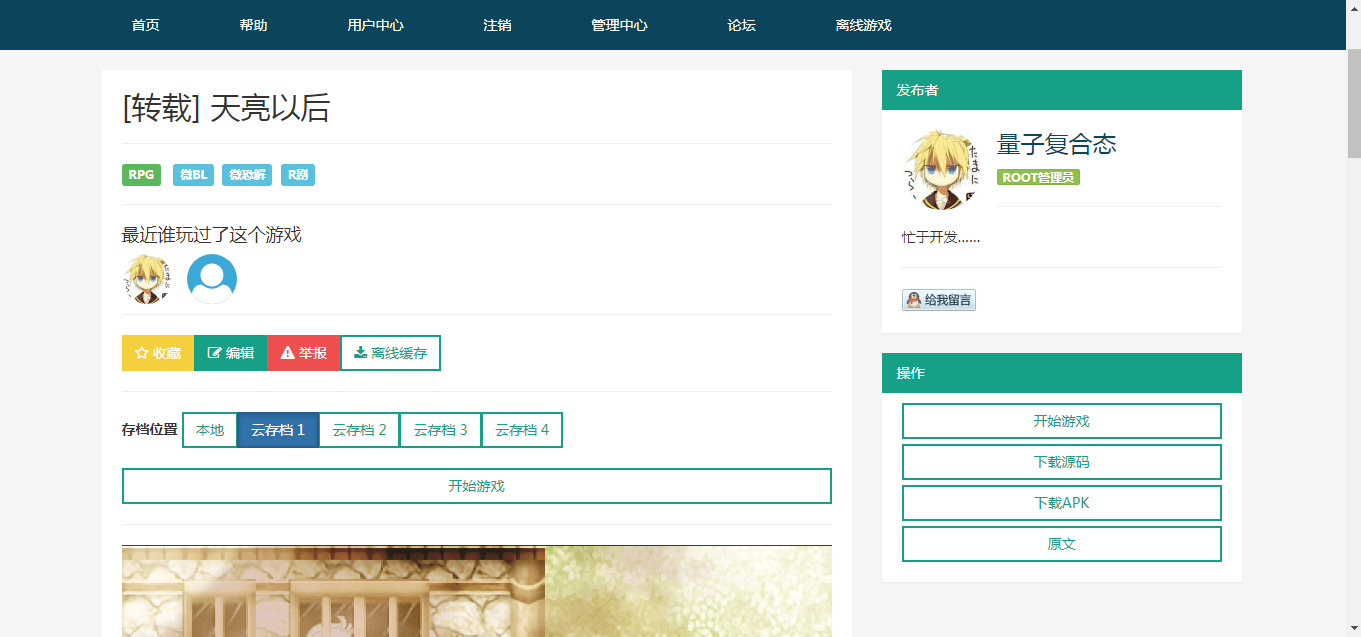The width and height of the screenshot is (1361, 637).
Task: Click publisher status text 忙于开发
Action: pyautogui.click(x=941, y=238)
